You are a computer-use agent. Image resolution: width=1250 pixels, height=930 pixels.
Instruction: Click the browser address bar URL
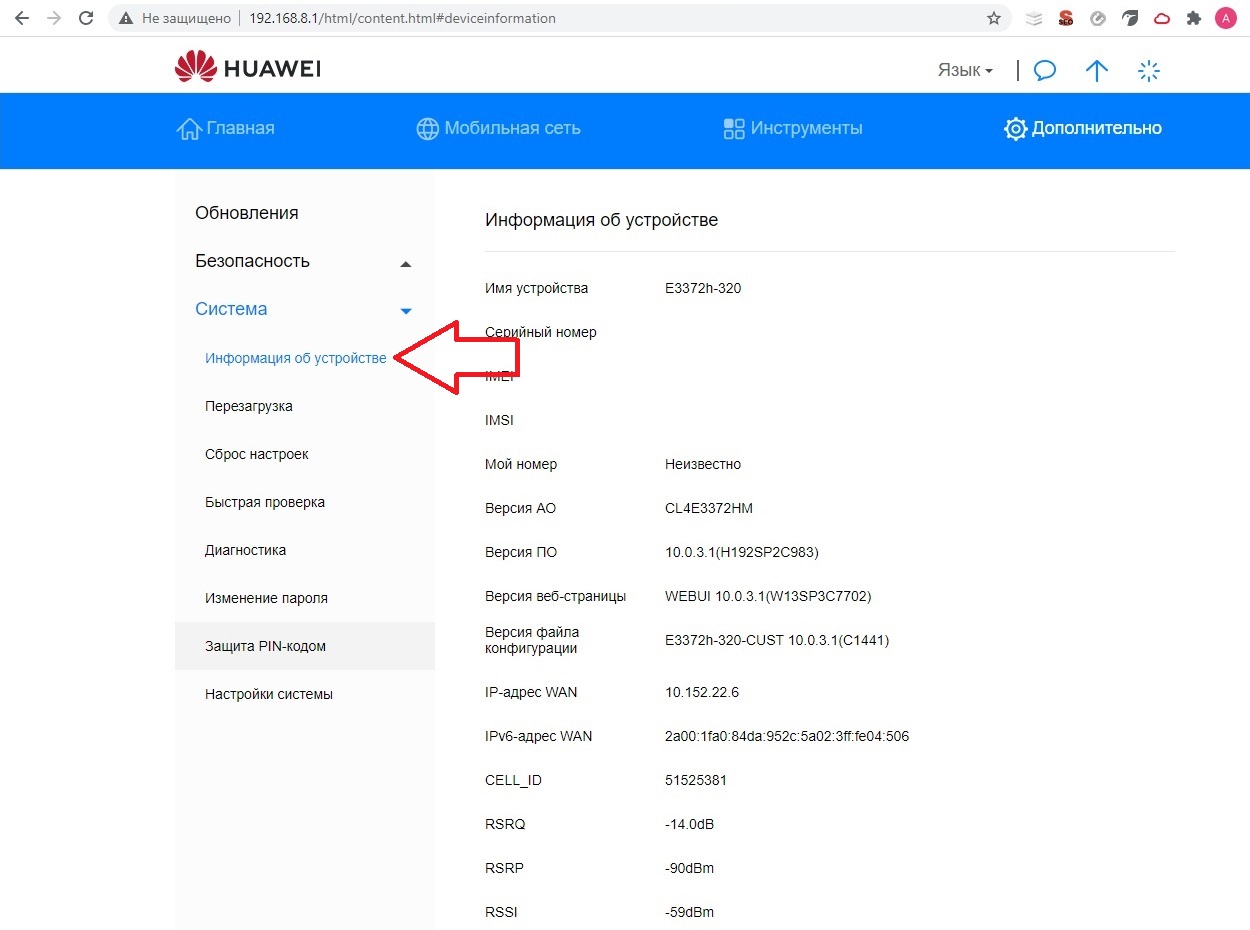pos(402,18)
